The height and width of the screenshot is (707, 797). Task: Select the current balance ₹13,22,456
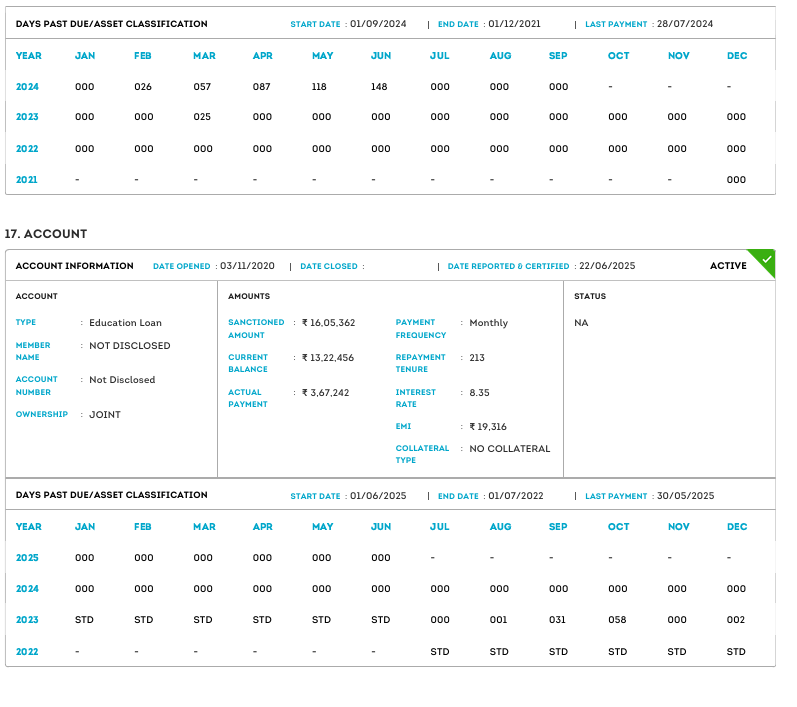click(328, 358)
